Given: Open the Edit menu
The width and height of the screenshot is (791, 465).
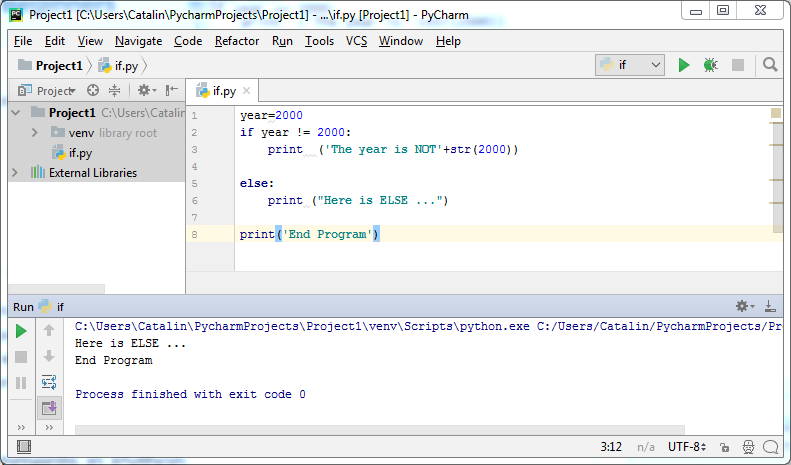Looking at the screenshot, I should 54,41.
